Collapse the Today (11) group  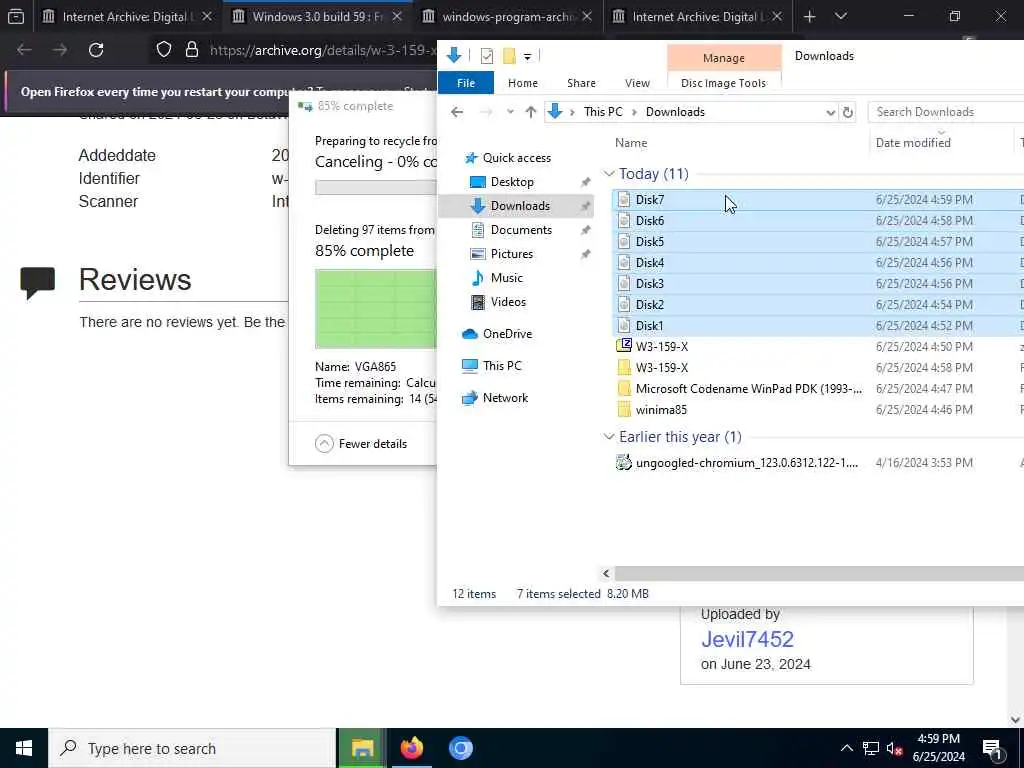[609, 174]
